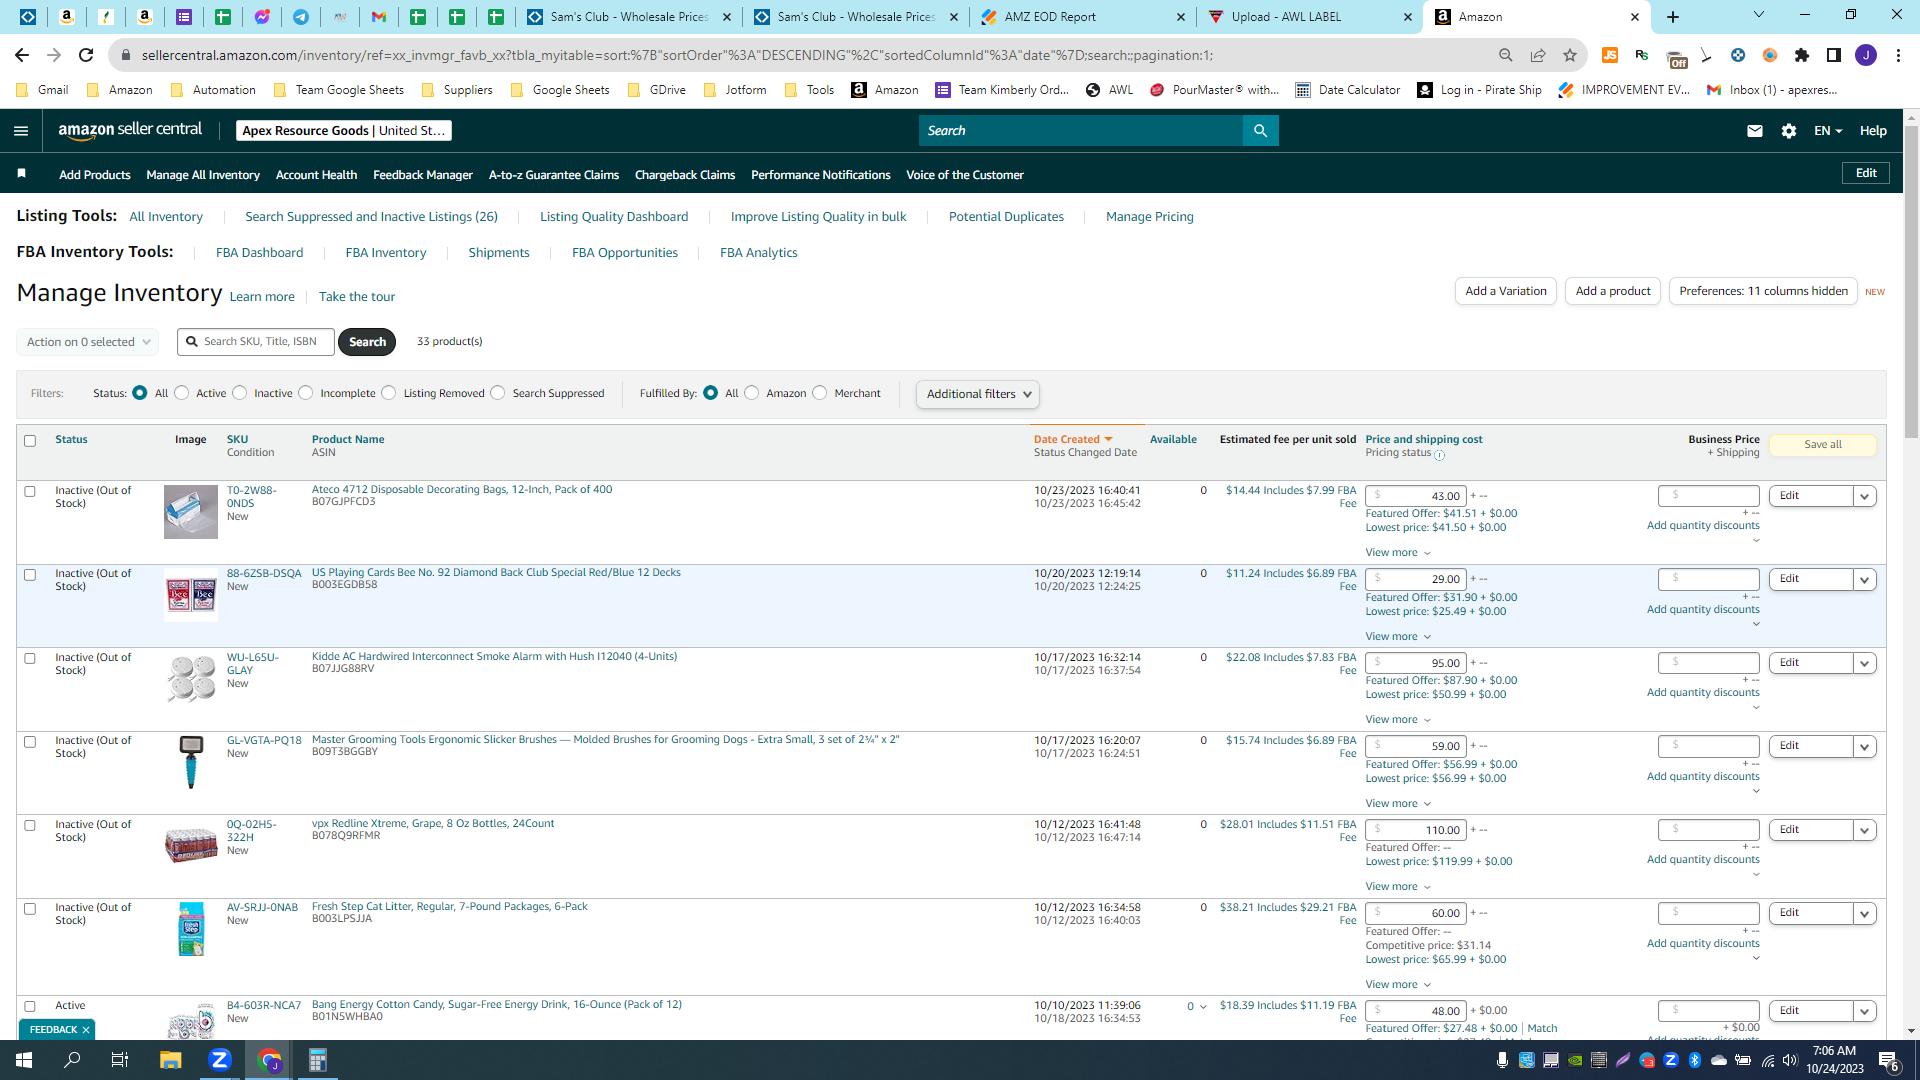Click the share page icon in address bar

pos(1538,55)
